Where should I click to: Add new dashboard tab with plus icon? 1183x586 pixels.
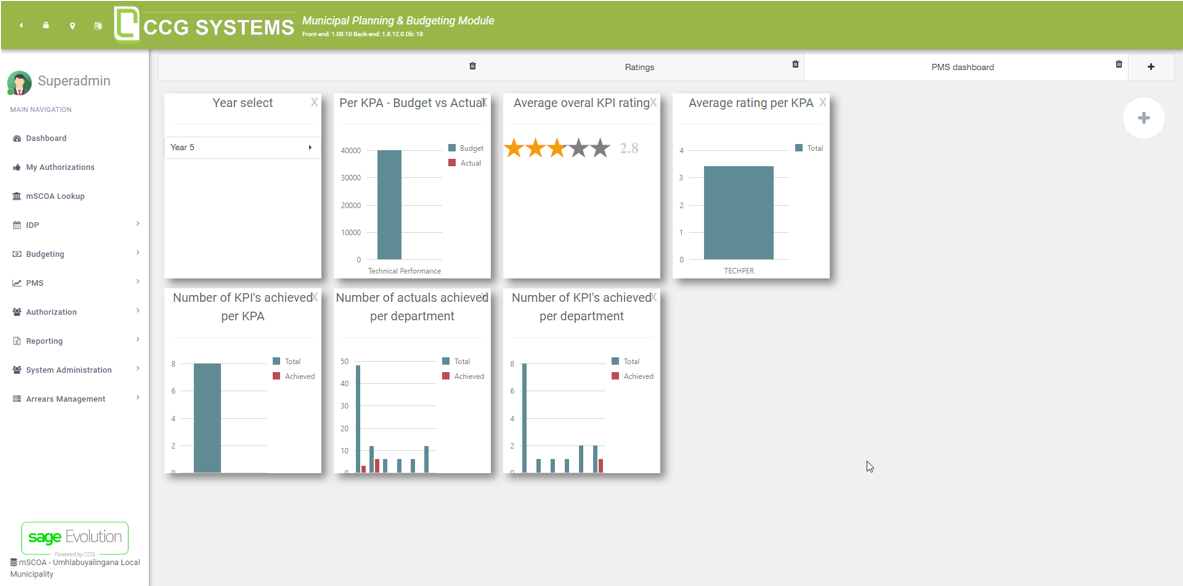pos(1151,67)
